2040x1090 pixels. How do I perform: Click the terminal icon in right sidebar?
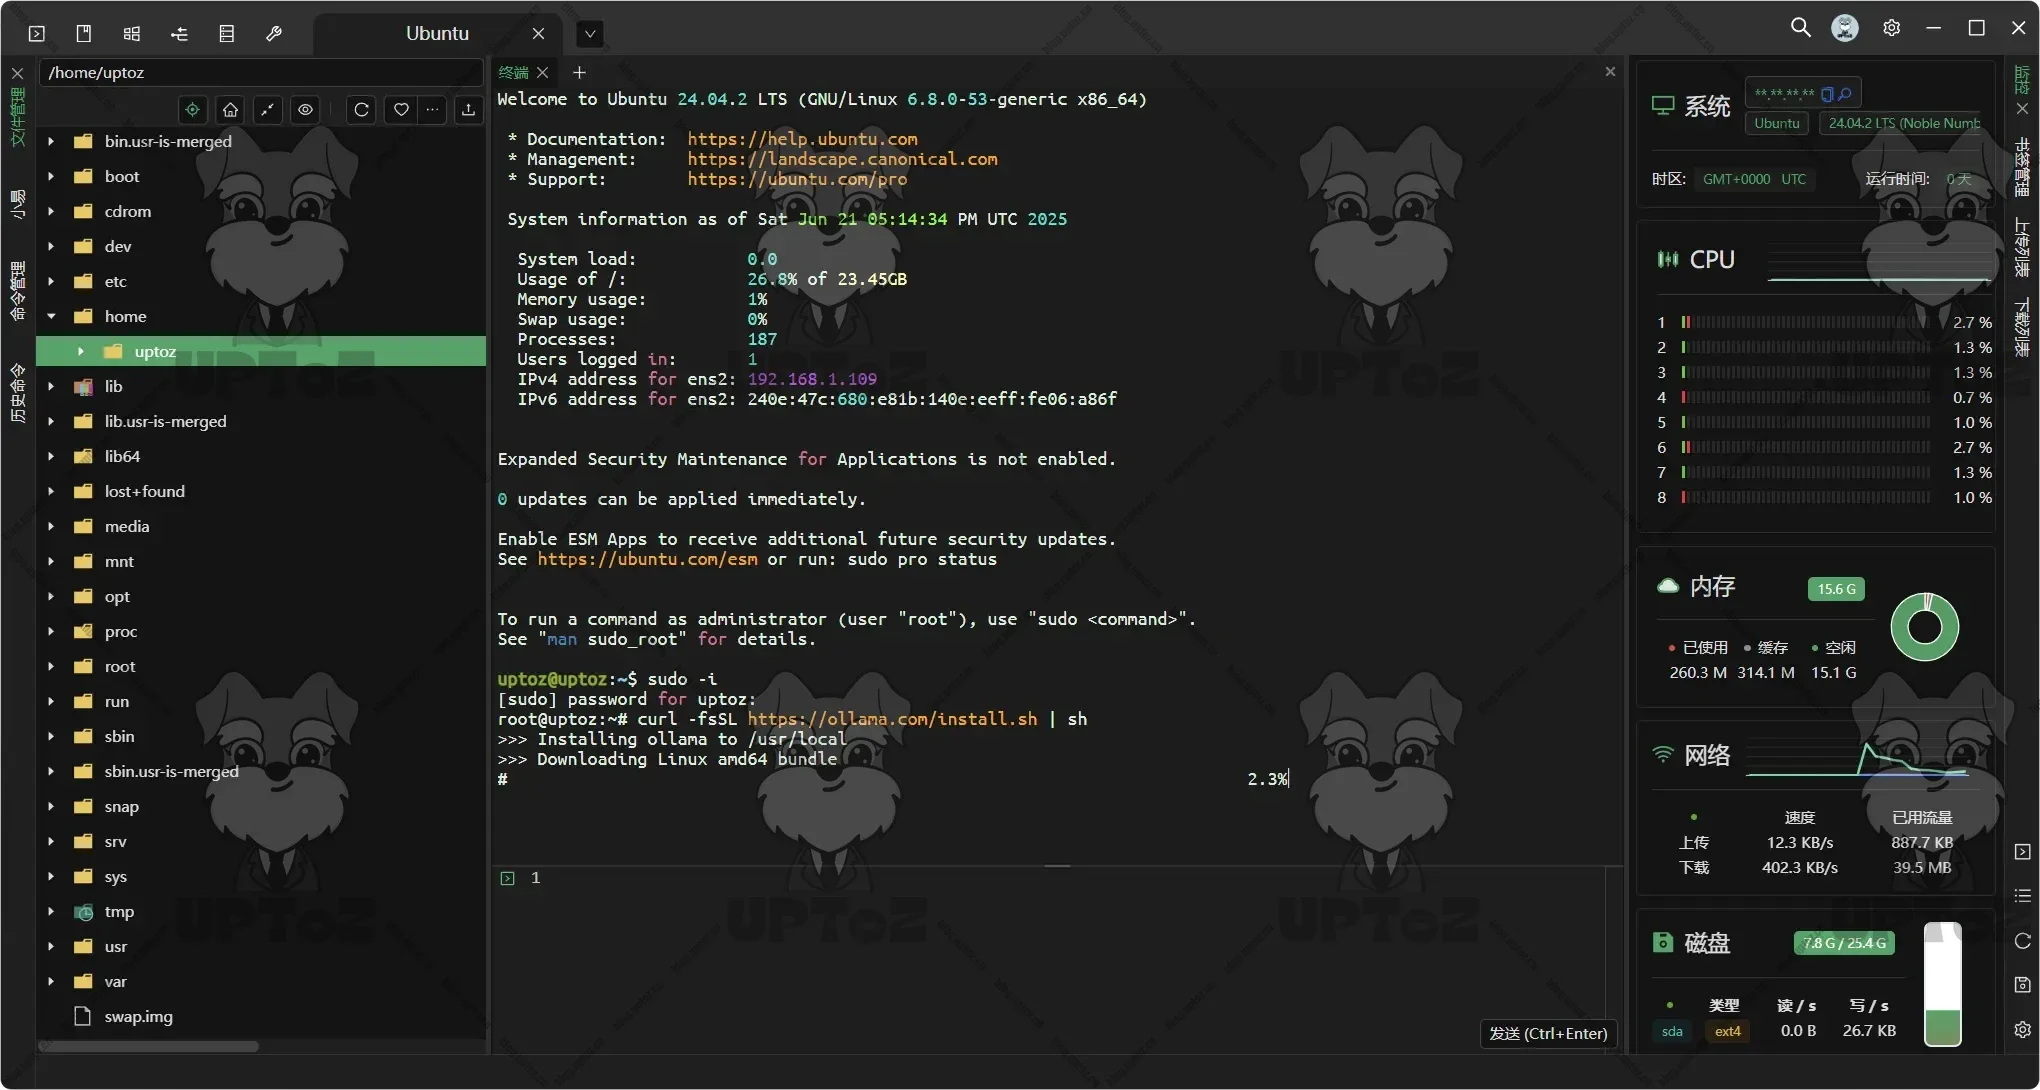point(2023,852)
